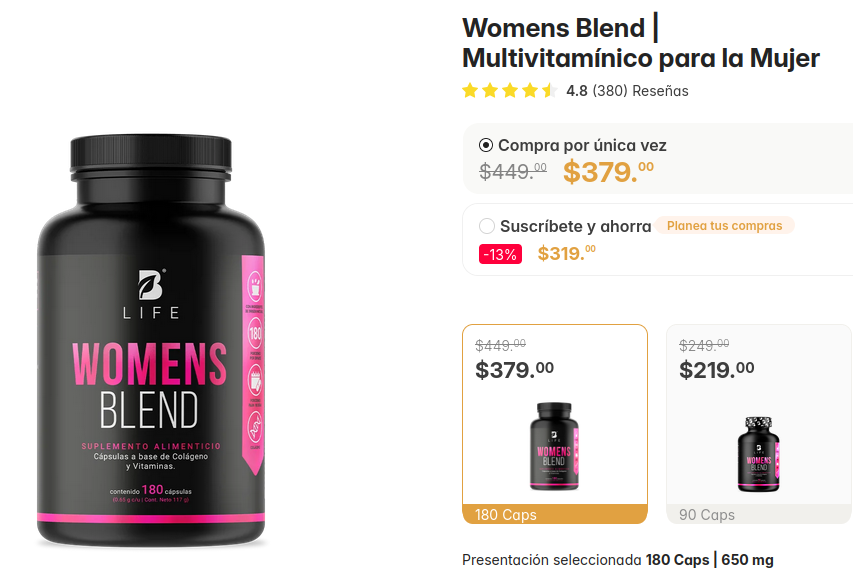Viewport: 853px width, 576px height.
Task: Choose the 90 Caps product option card
Action: 759,424
